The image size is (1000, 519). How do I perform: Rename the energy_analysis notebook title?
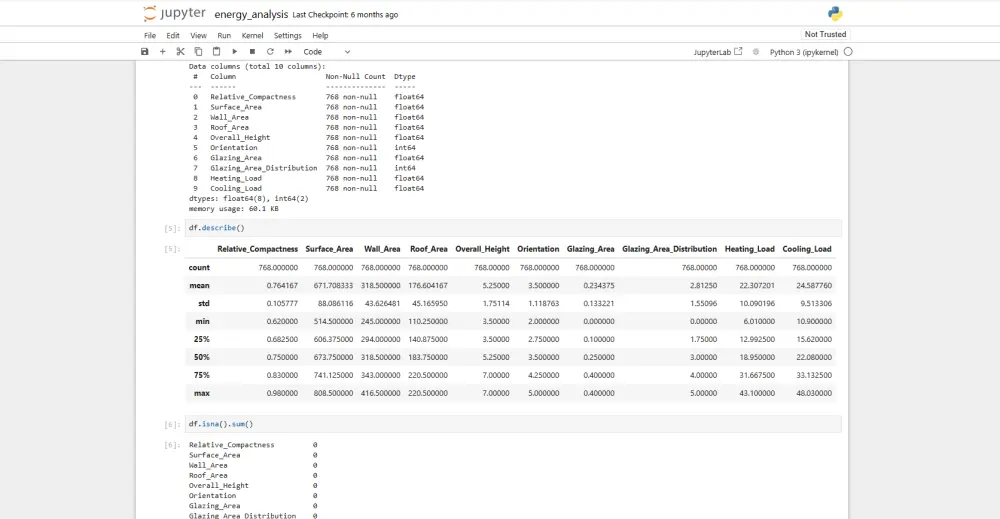coord(250,15)
